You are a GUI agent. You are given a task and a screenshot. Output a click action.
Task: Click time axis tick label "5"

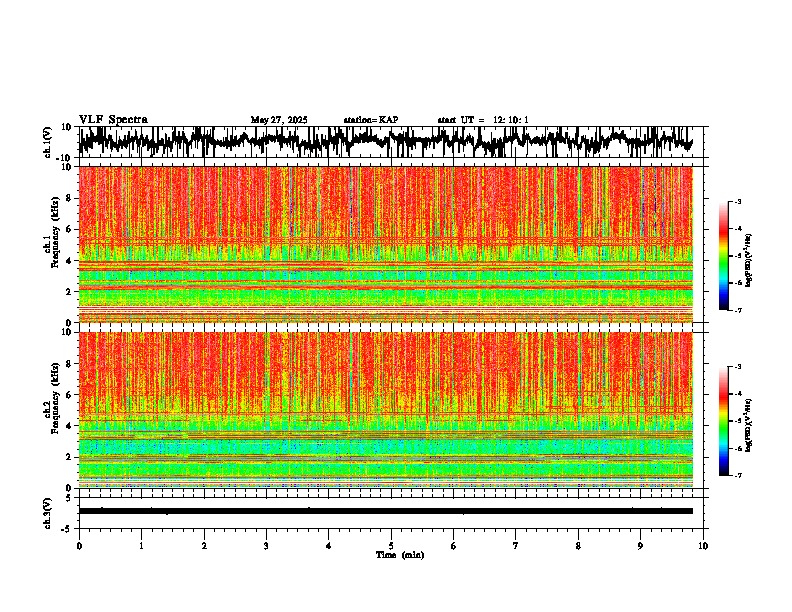point(391,546)
